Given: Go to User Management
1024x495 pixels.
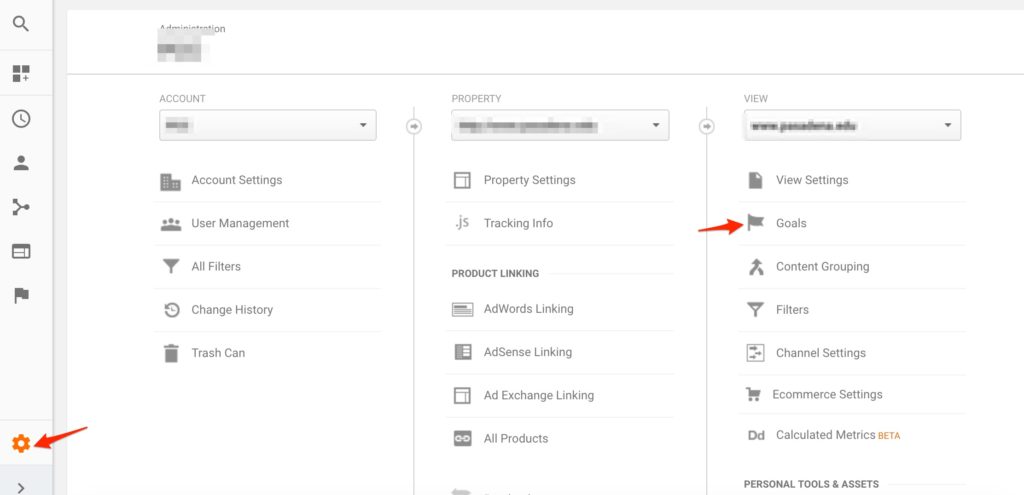Looking at the screenshot, I should click(x=240, y=223).
